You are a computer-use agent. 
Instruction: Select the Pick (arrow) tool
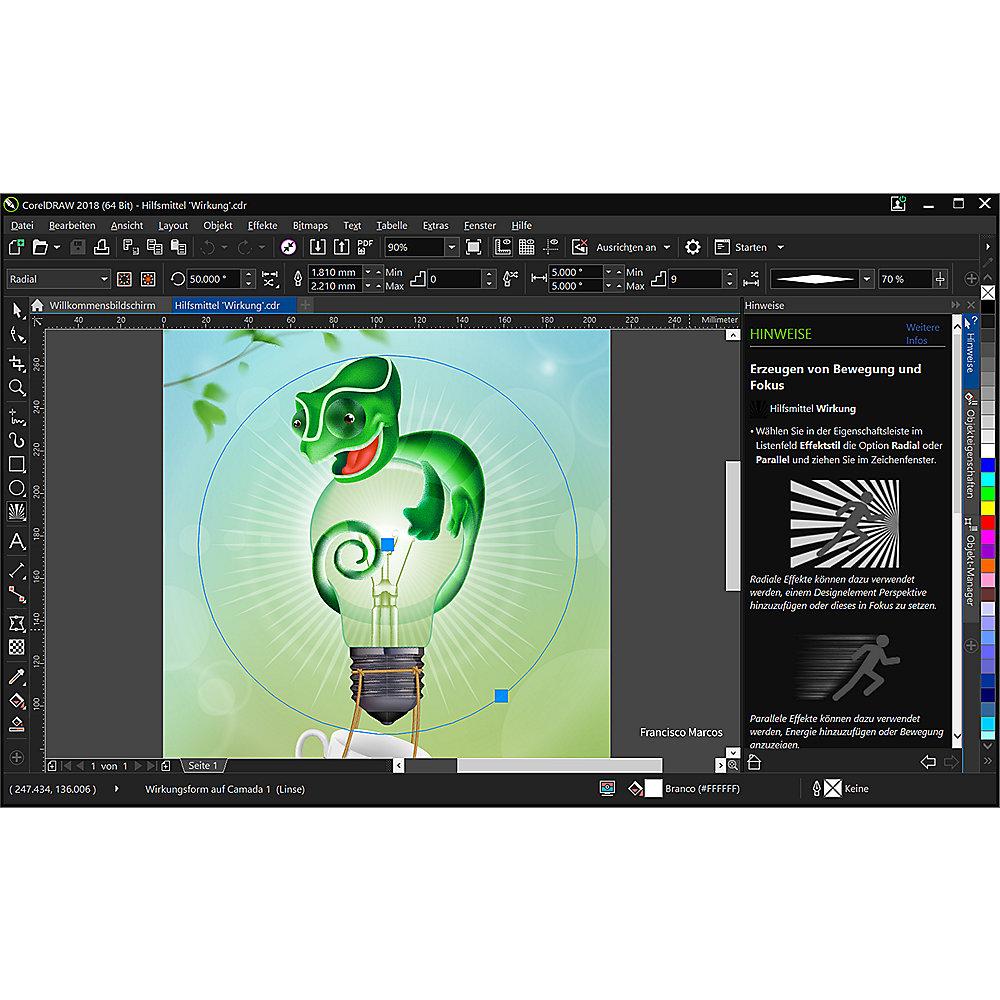click(17, 310)
